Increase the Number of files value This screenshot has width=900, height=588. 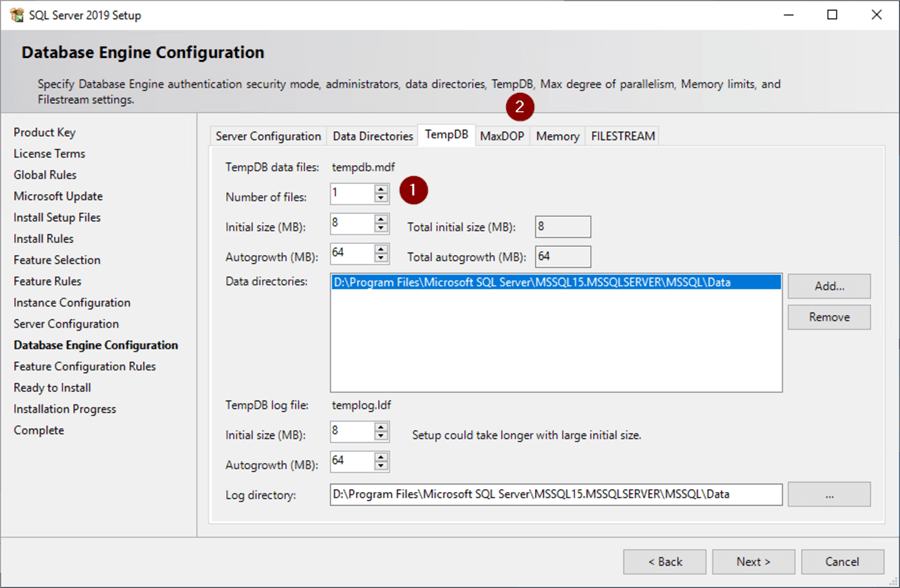pyautogui.click(x=381, y=189)
